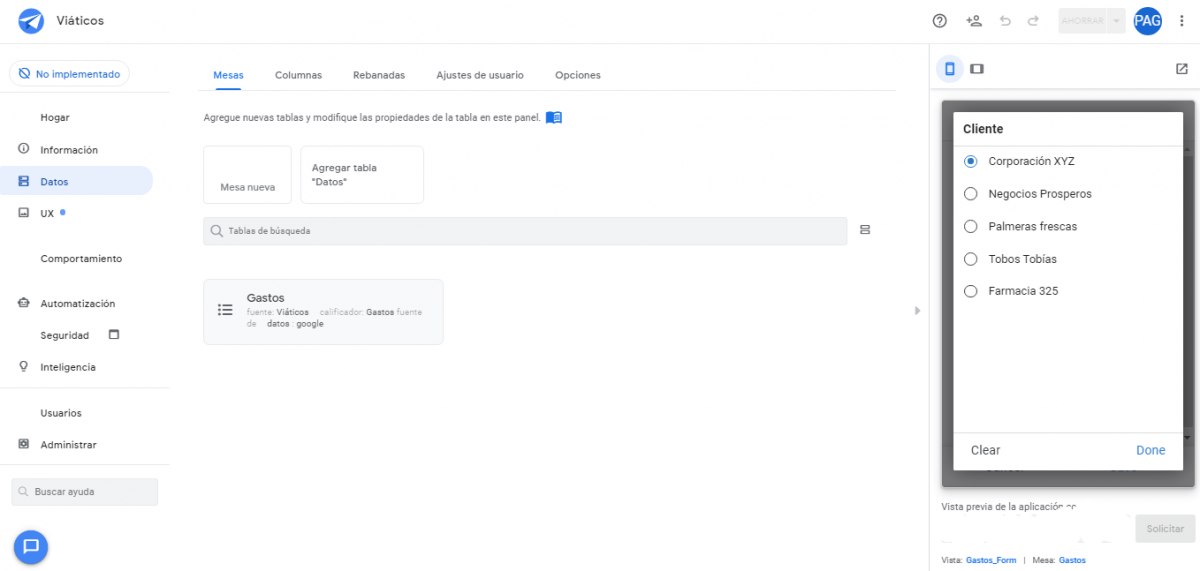Follow the Gastos_Form view link
This screenshot has width=1200, height=571.
click(x=990, y=560)
